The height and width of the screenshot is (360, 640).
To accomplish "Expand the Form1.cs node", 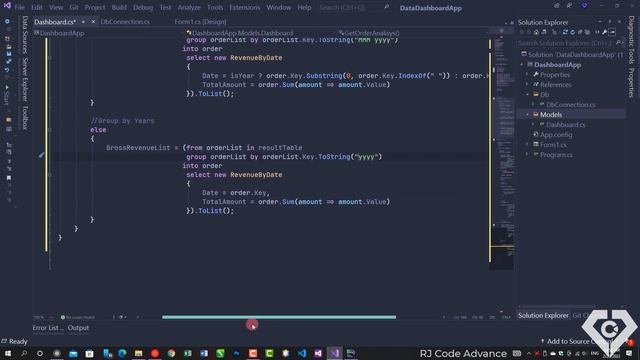I will (x=527, y=144).
